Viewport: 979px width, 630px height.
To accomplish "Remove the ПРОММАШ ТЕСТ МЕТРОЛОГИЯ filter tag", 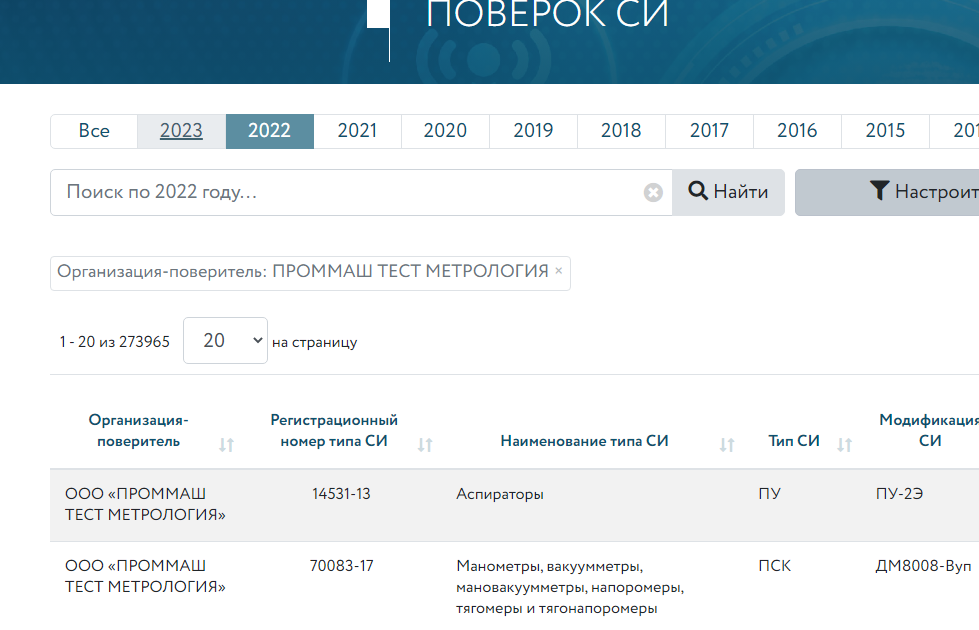I will coord(559,271).
